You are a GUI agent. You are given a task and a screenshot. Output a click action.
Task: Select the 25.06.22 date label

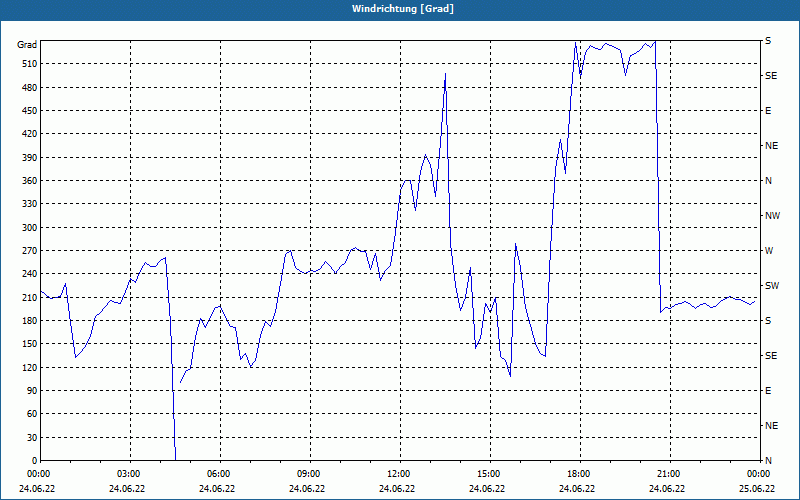(x=757, y=488)
